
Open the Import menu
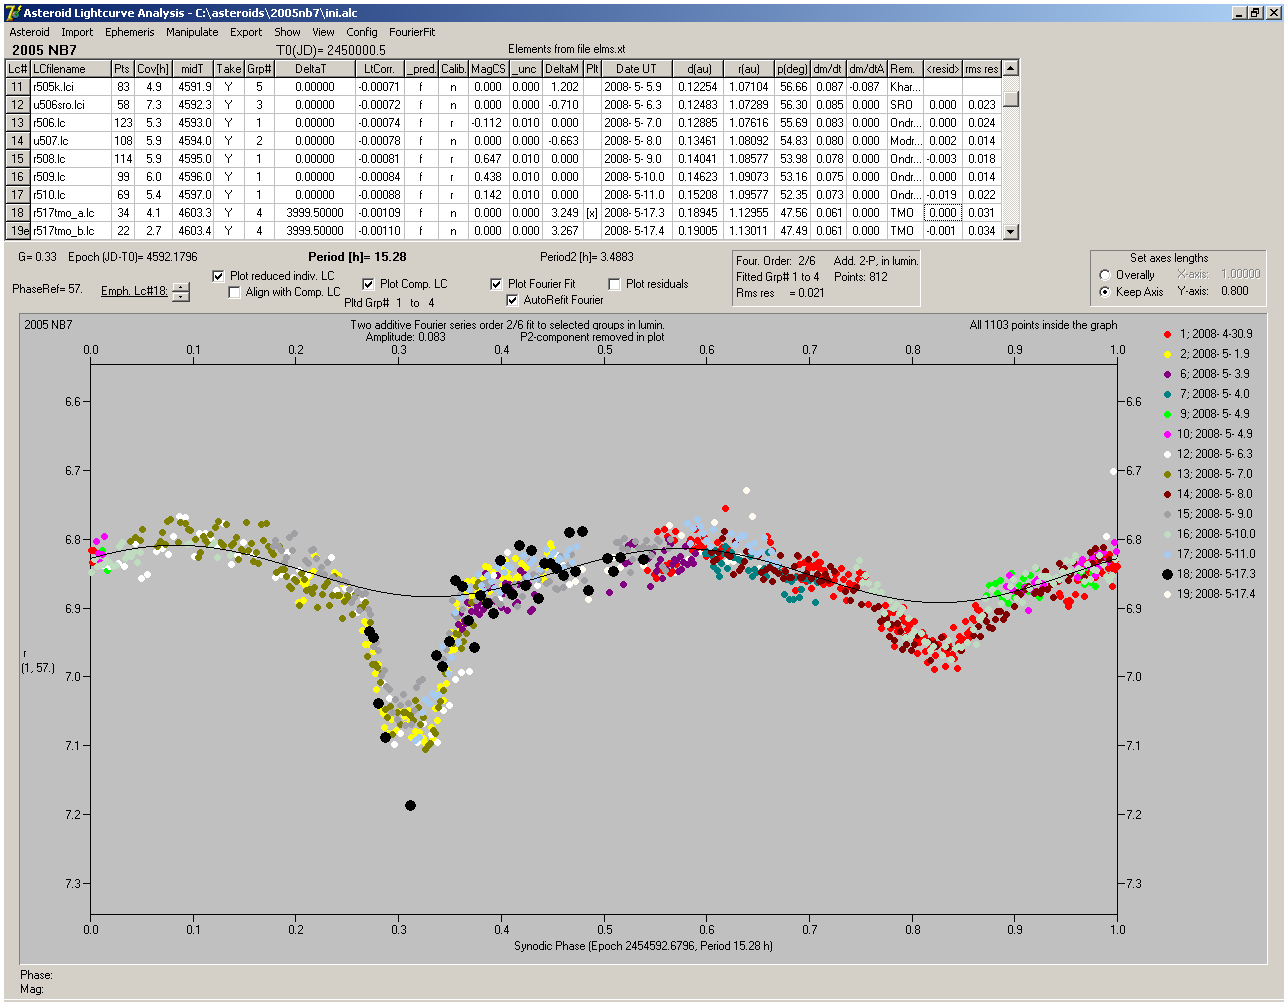[77, 32]
